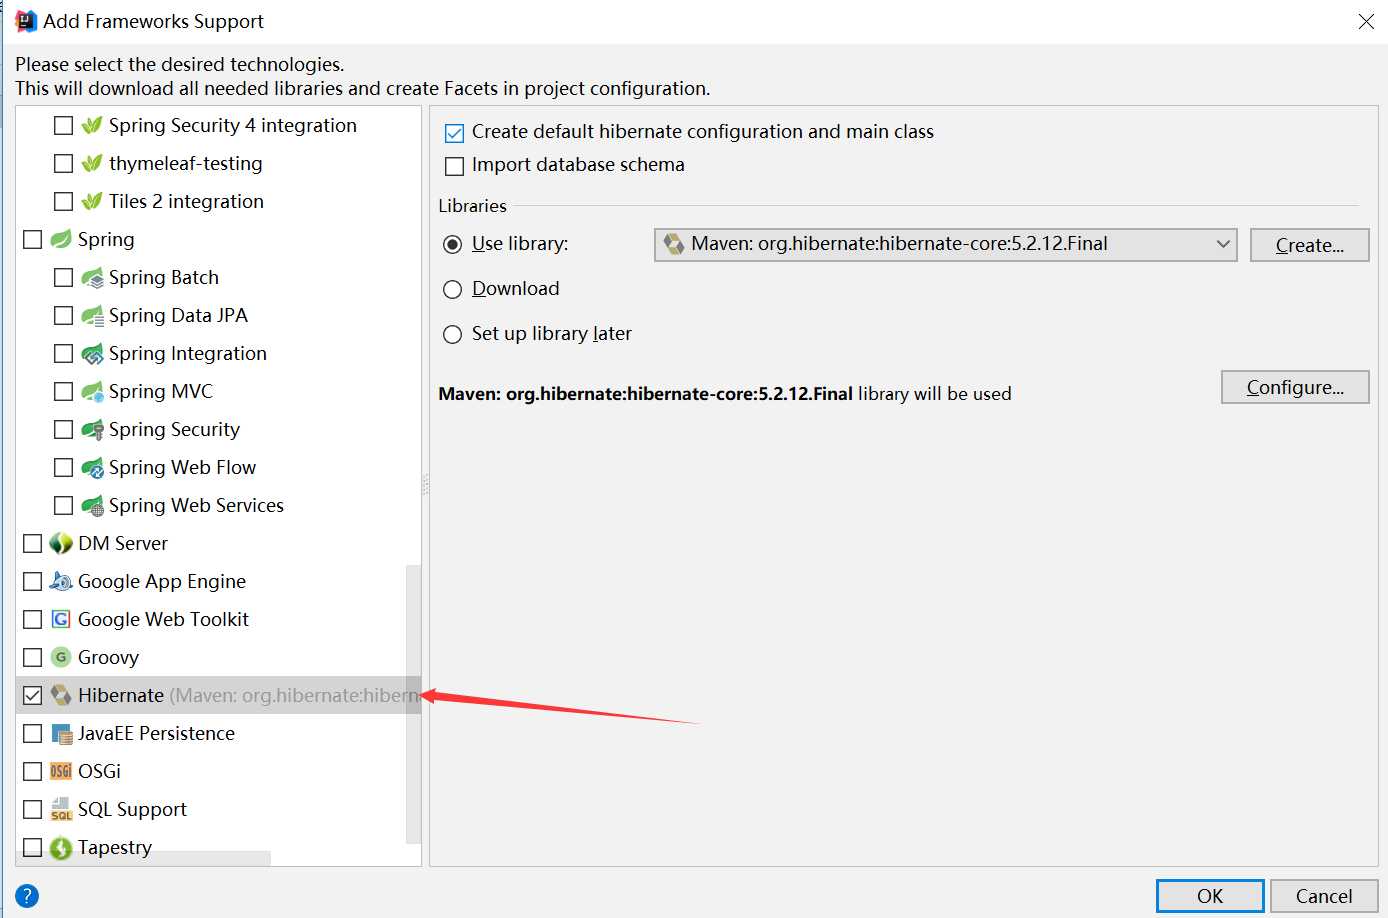Uncheck the Hibernate checkbox
This screenshot has height=918, width=1388.
pos(32,696)
